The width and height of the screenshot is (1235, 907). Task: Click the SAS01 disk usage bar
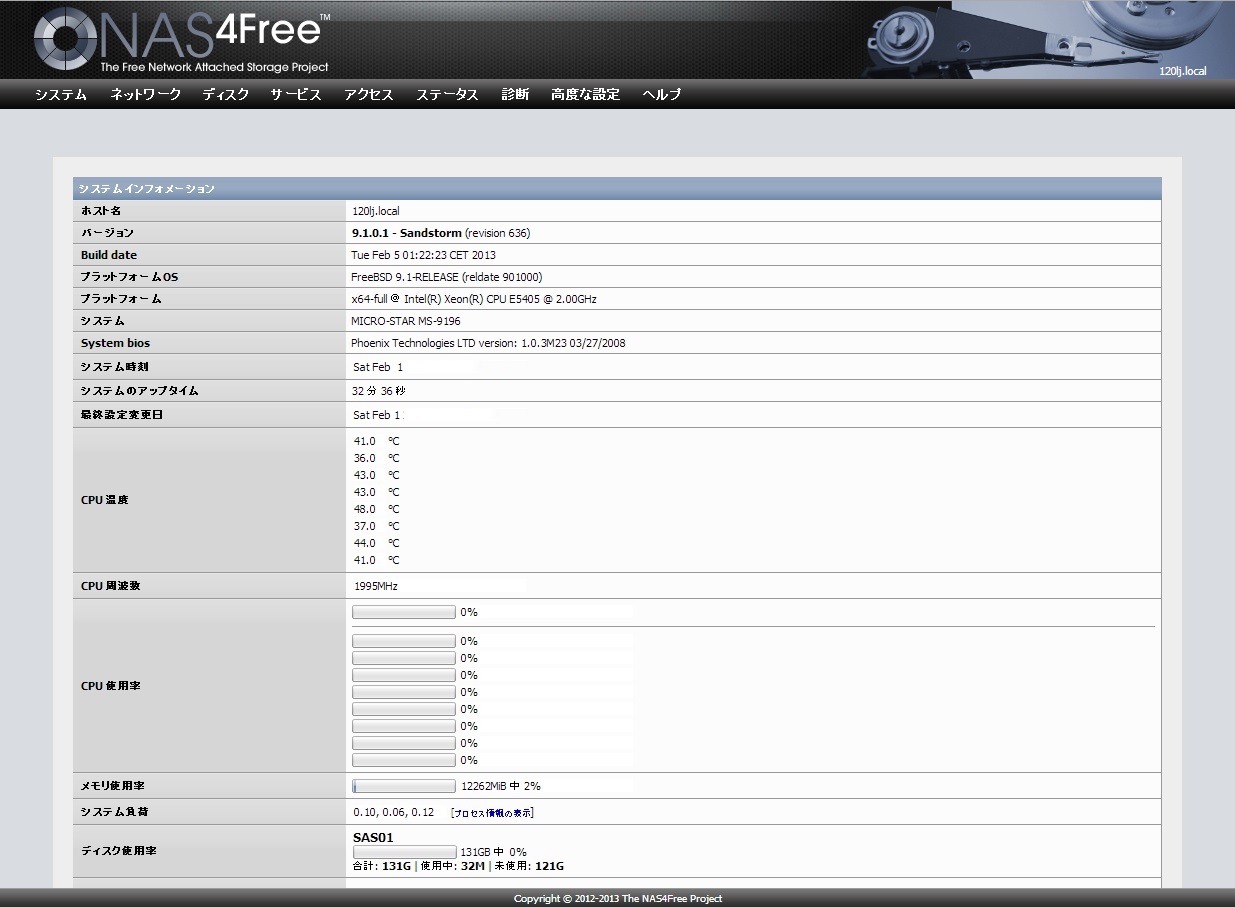click(x=404, y=852)
